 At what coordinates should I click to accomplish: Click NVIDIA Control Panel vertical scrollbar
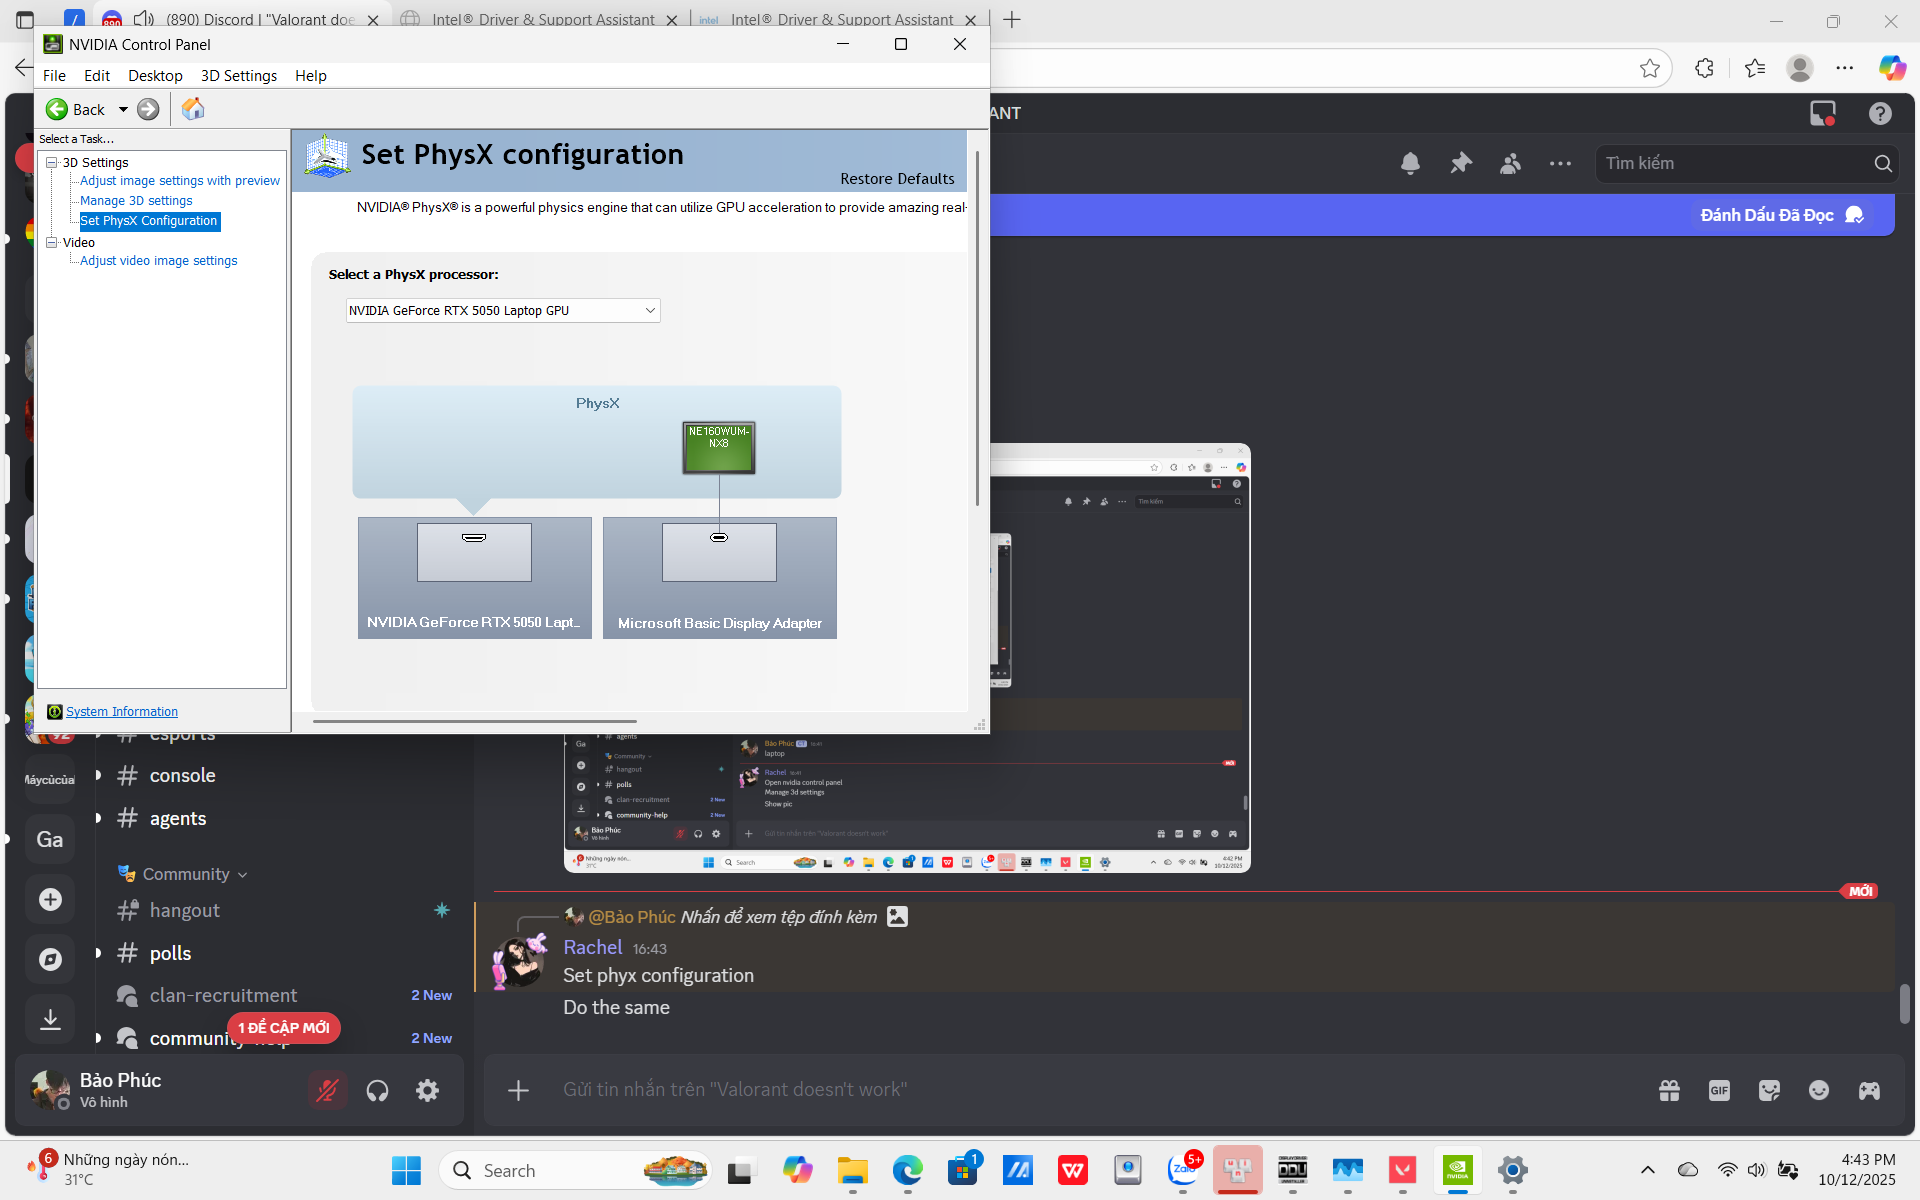pyautogui.click(x=977, y=330)
